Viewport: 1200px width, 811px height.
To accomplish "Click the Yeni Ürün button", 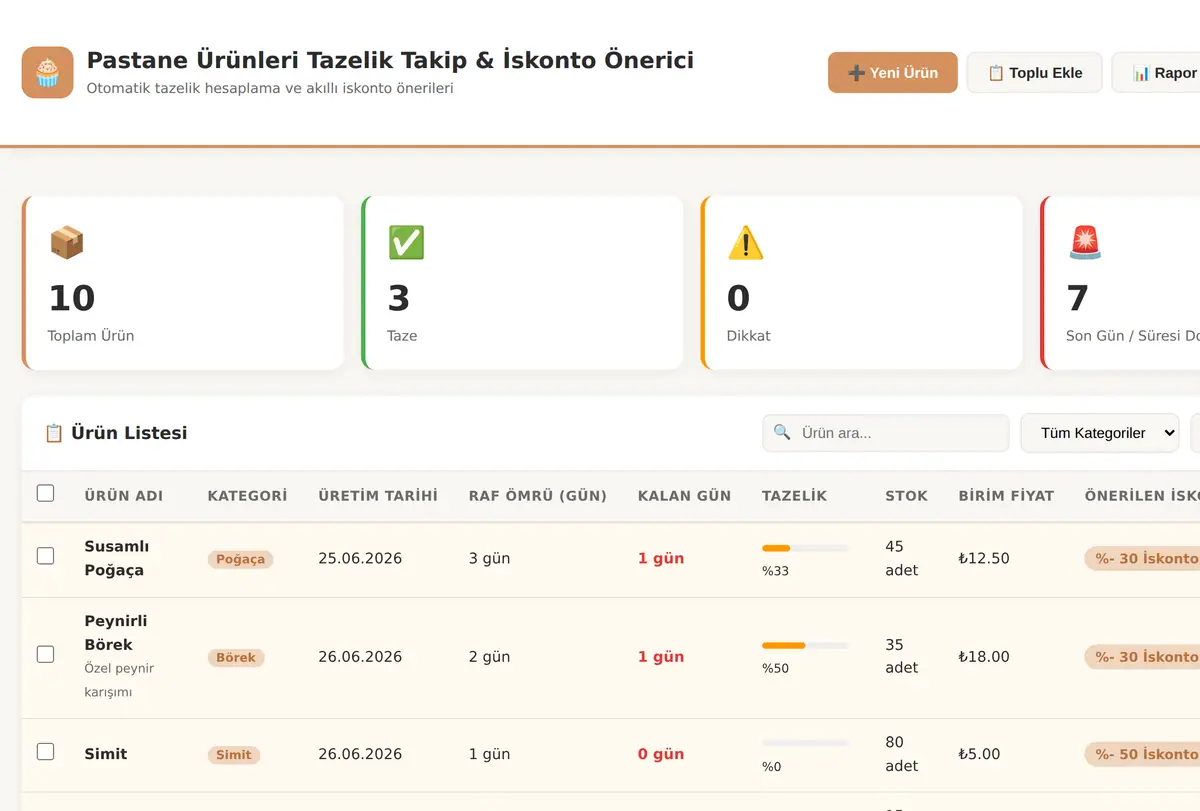I will coord(893,73).
